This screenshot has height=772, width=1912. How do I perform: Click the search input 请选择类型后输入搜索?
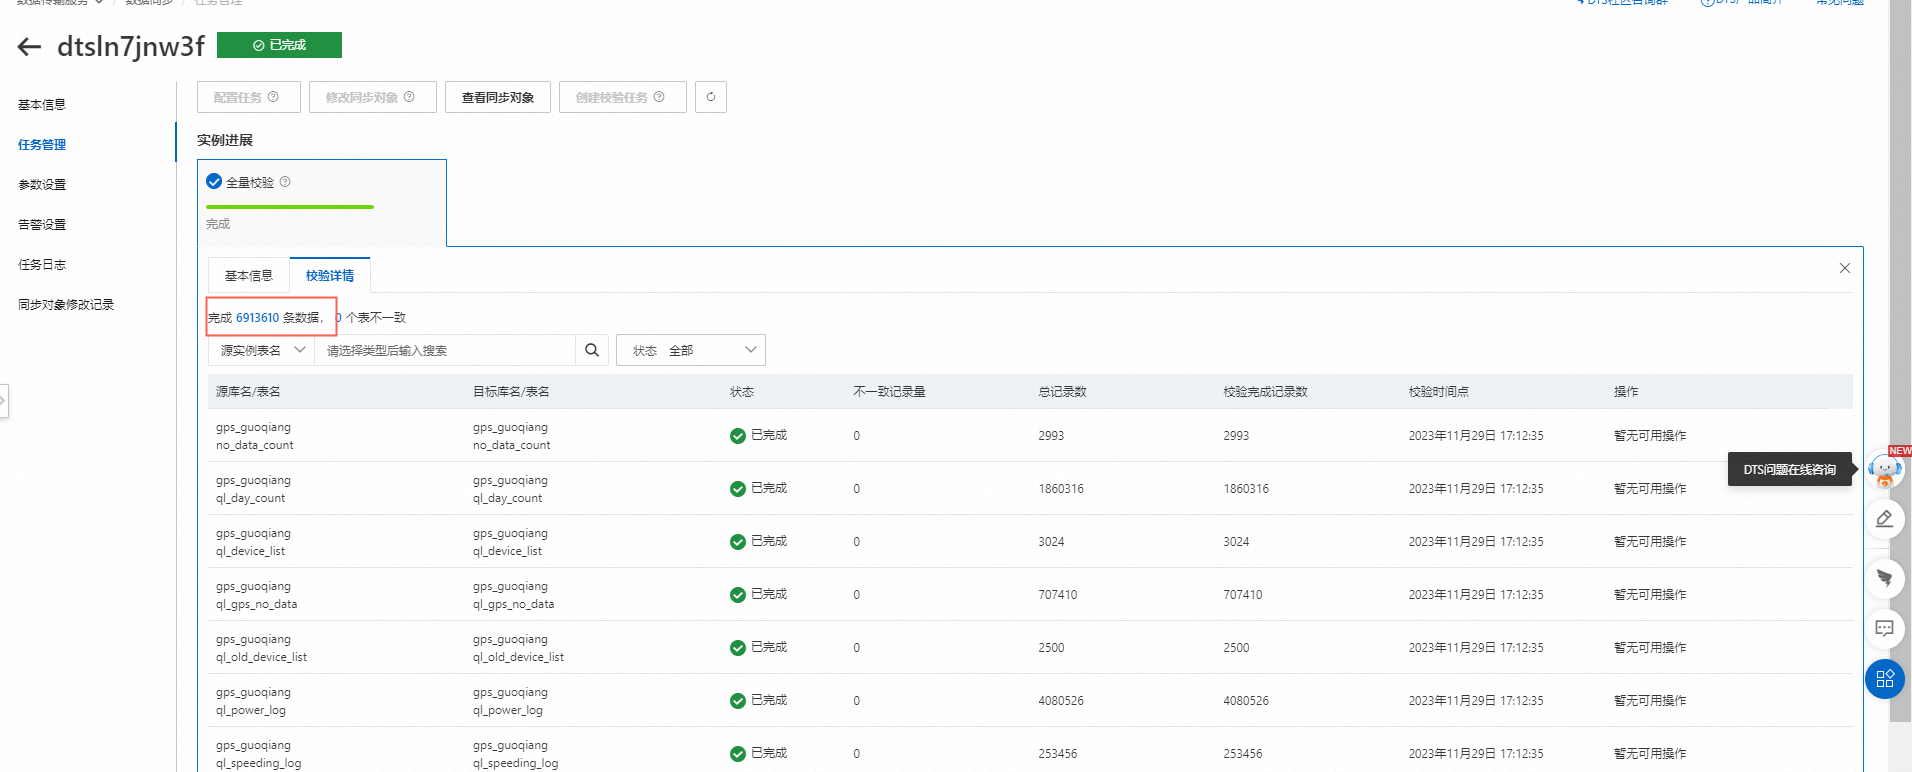pos(445,350)
